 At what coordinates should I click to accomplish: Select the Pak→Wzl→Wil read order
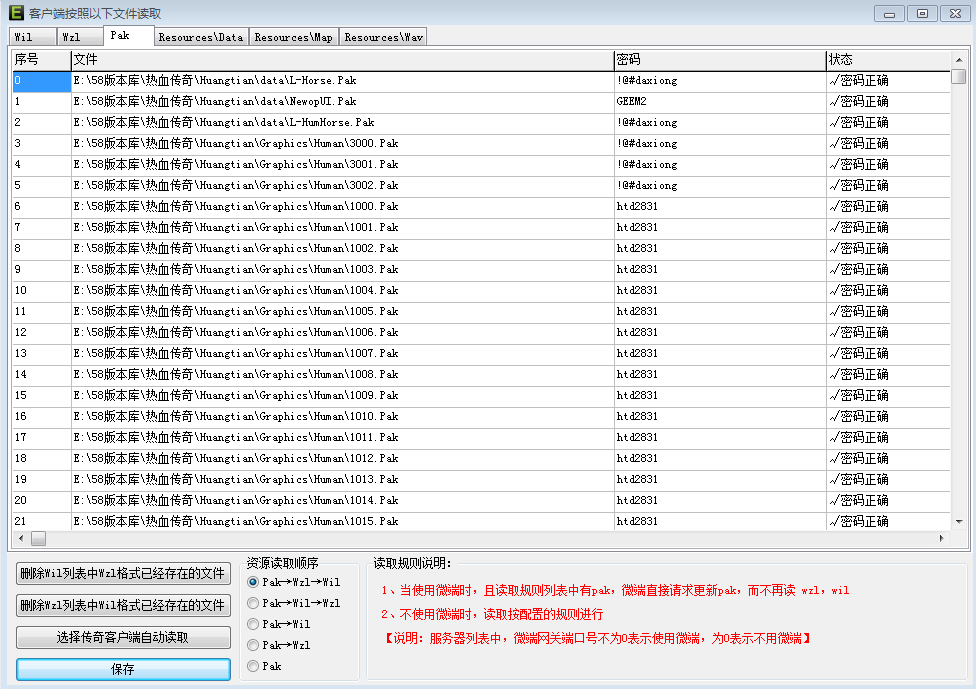click(x=253, y=582)
